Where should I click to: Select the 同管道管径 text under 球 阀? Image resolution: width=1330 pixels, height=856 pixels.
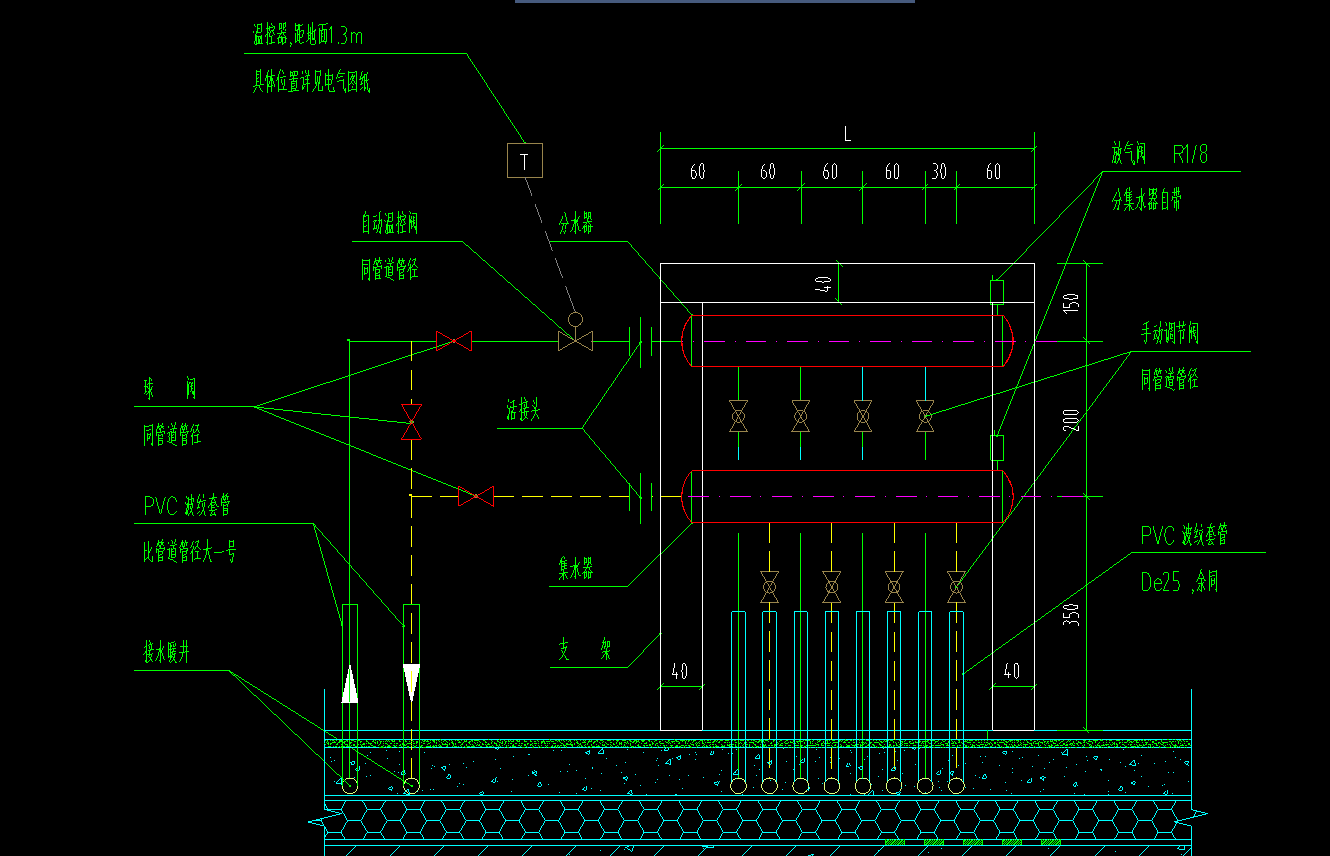click(172, 435)
